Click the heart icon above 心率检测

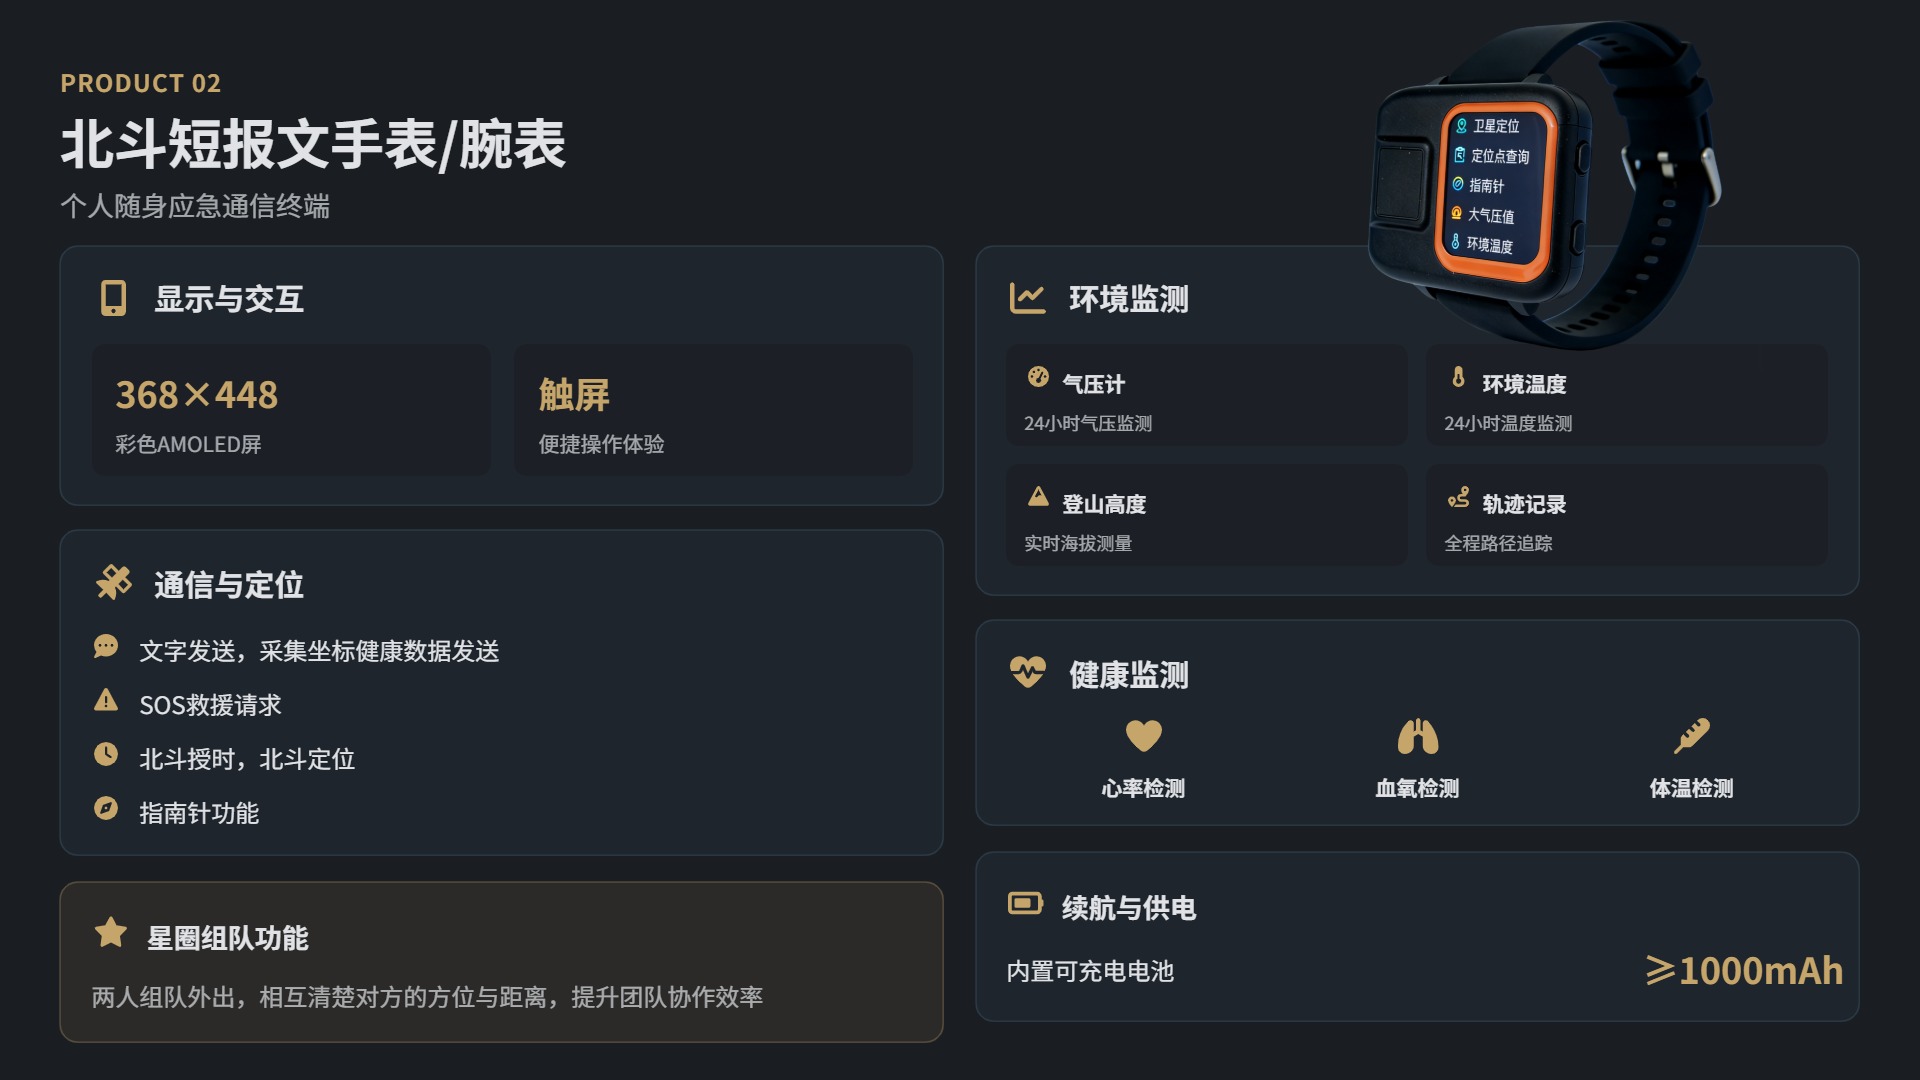coord(1143,736)
